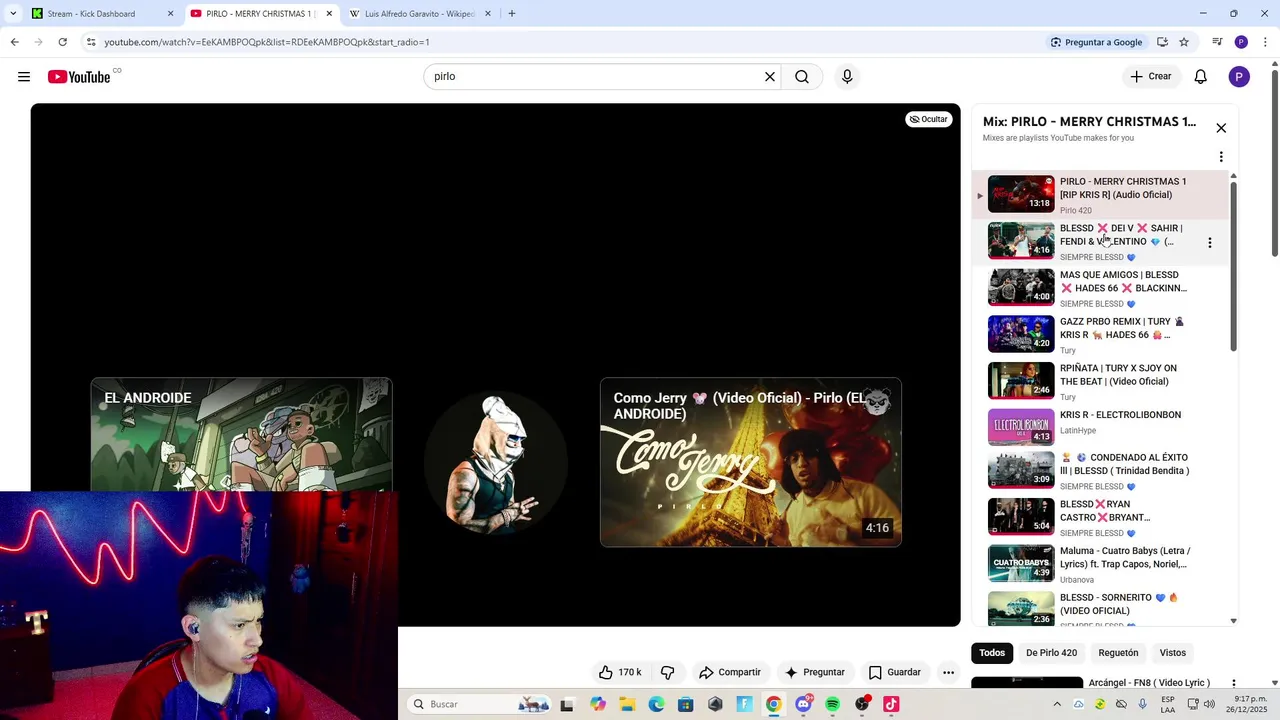Screen dimensions: 1280x720
Task: Open the mix panel's three-dot options
Action: point(1221,157)
